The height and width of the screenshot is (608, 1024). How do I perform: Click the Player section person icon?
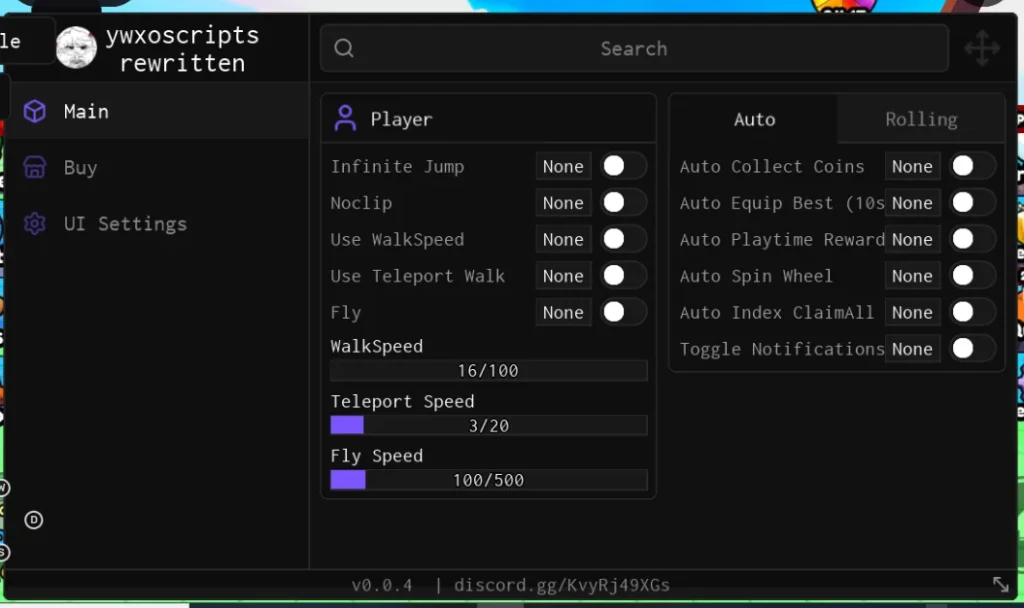345,119
